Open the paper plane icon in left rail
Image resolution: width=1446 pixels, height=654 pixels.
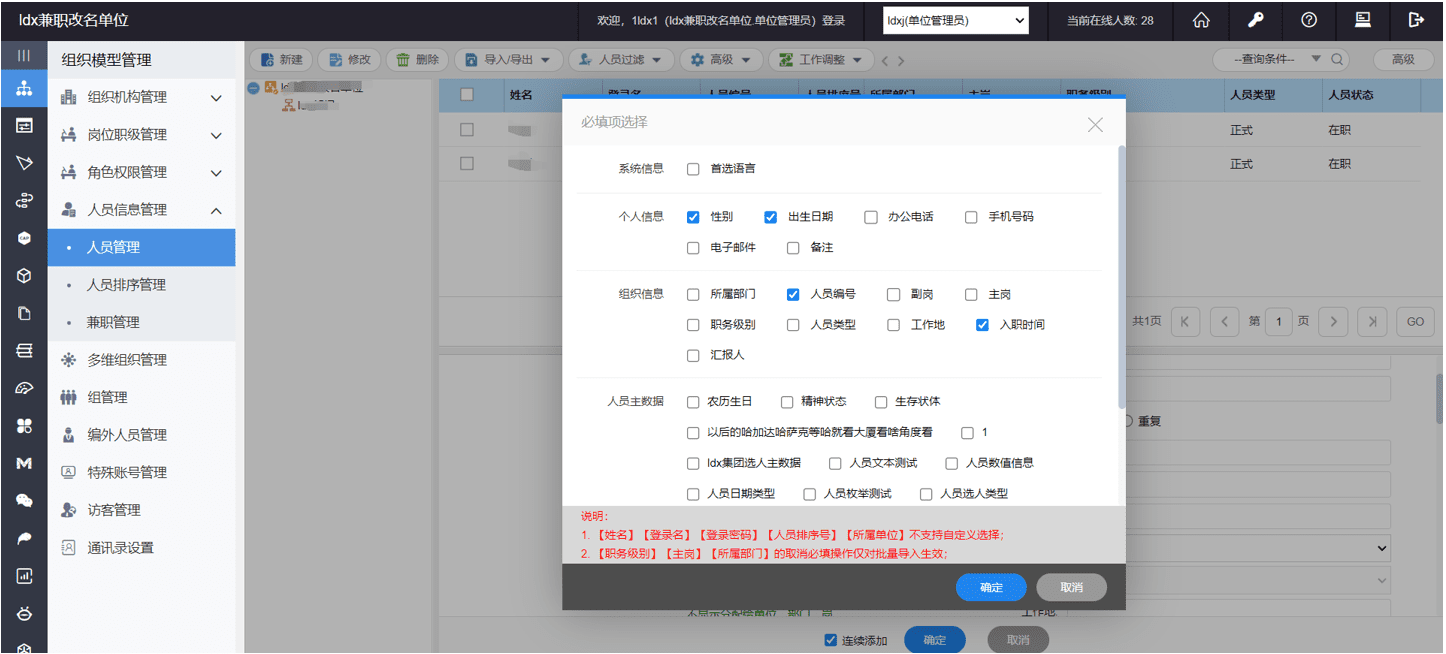(x=24, y=163)
